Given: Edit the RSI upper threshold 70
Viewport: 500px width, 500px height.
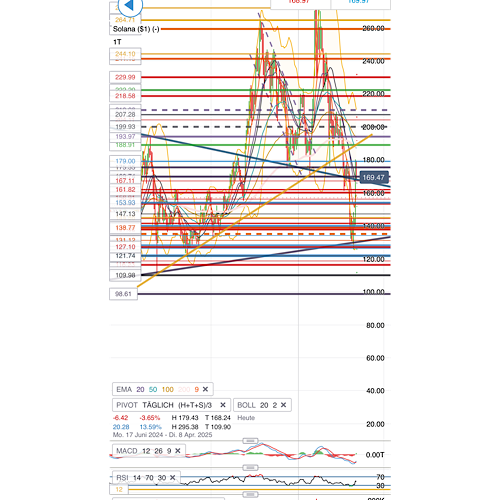Looking at the screenshot, I should (149, 478).
